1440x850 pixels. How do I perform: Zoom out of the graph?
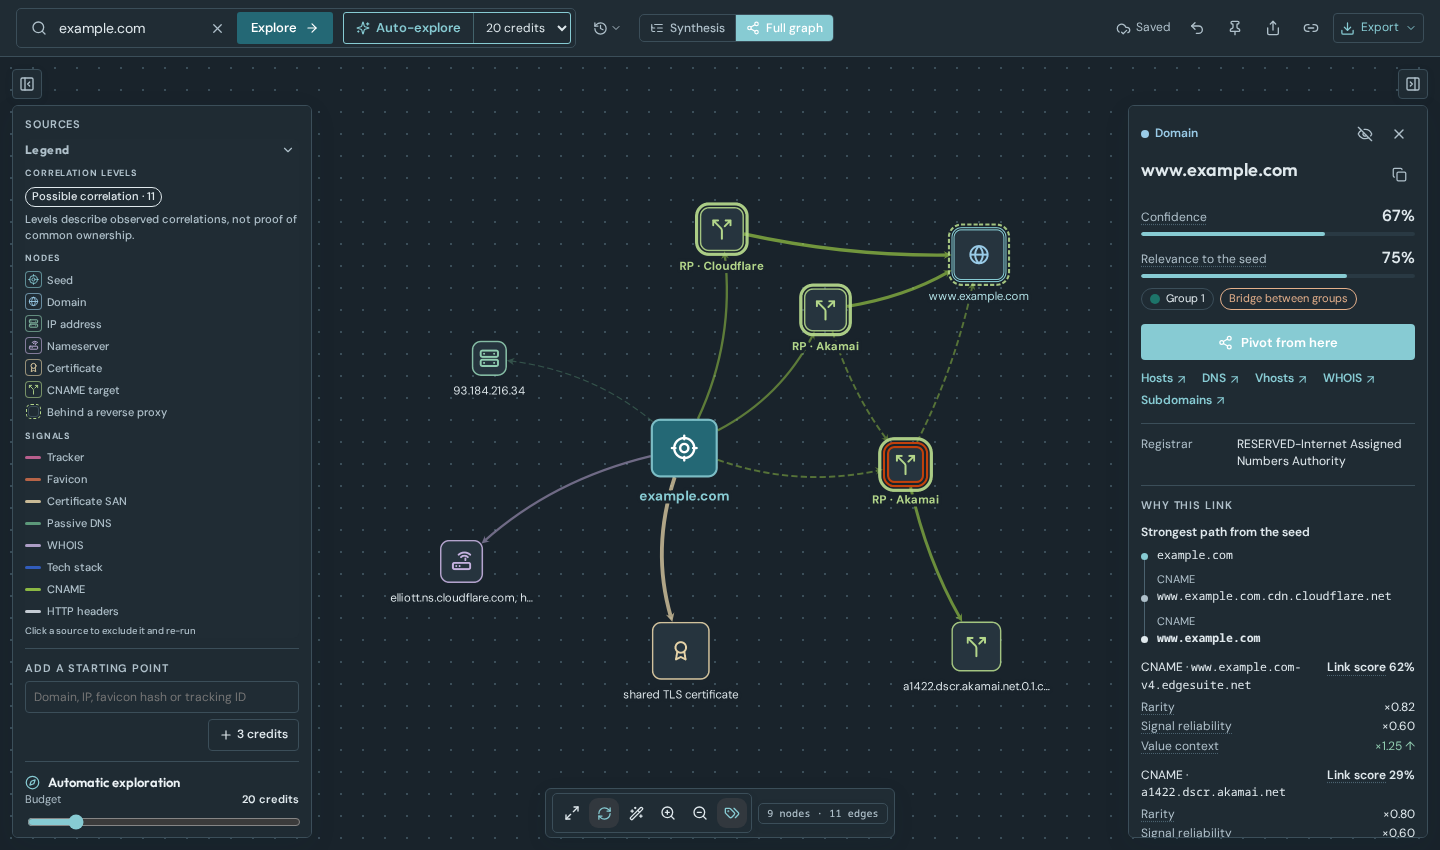pyautogui.click(x=700, y=813)
